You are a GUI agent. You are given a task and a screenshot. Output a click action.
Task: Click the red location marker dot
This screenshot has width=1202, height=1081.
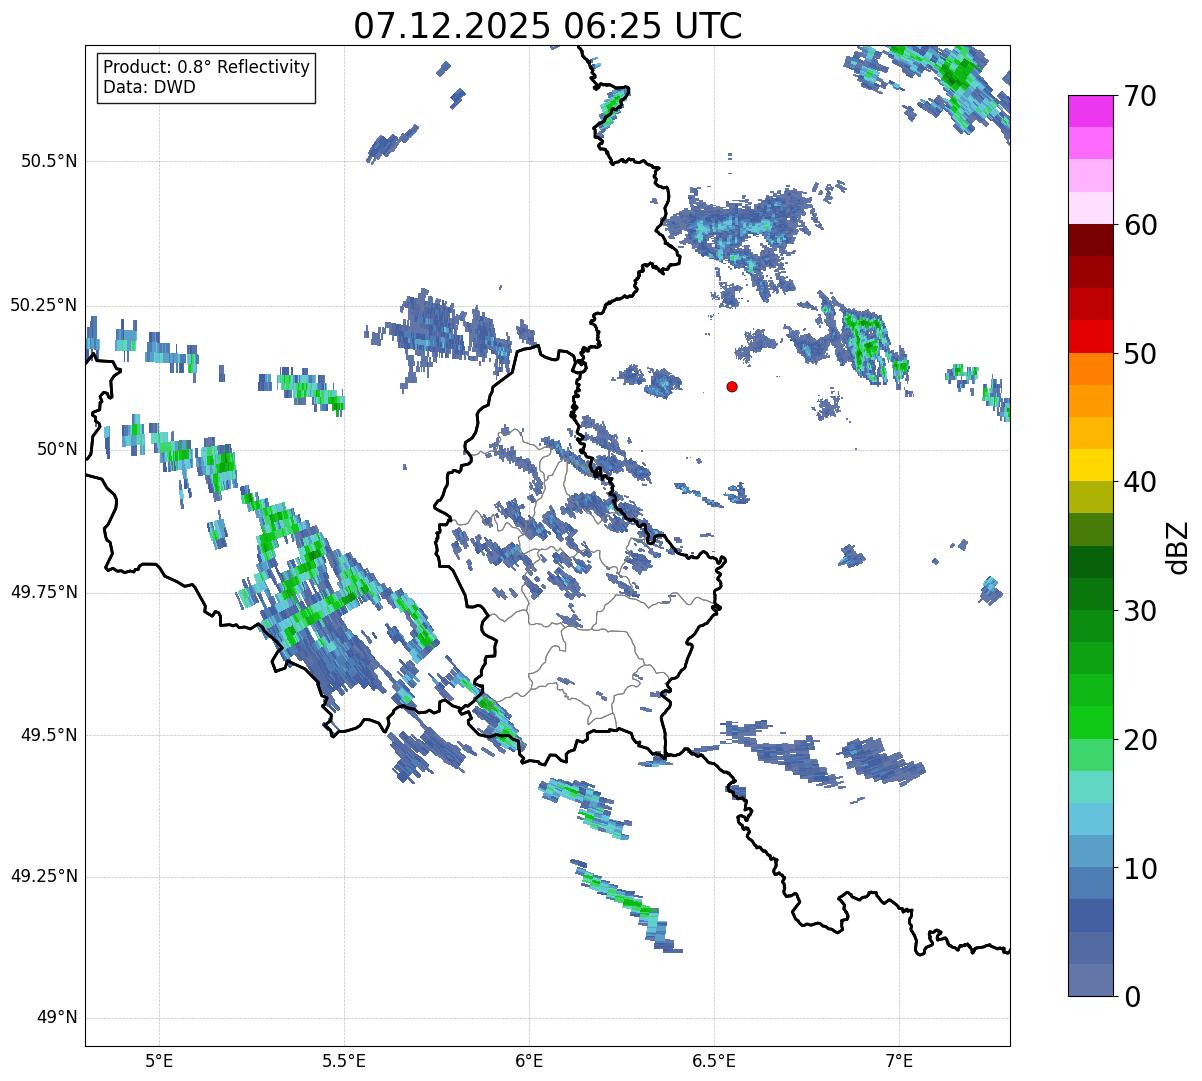pyautogui.click(x=732, y=386)
